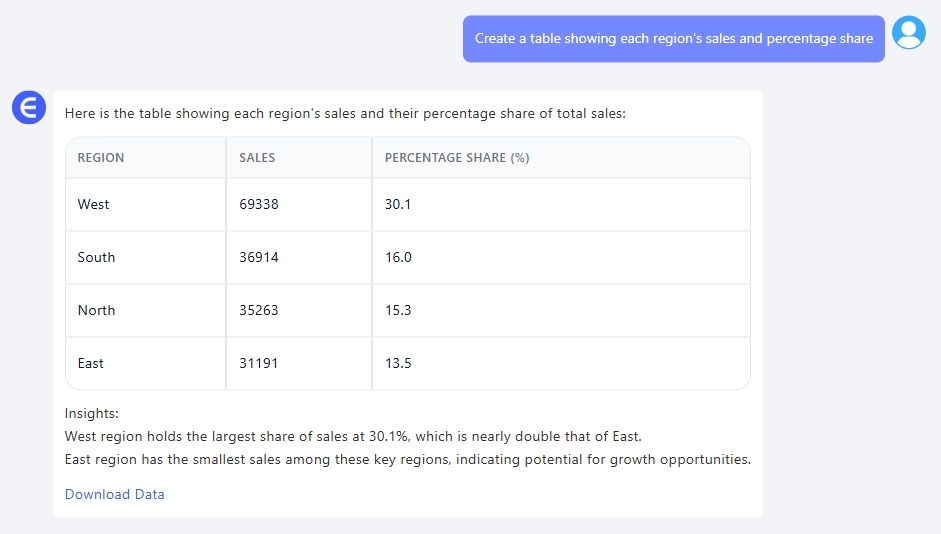Viewport: 941px width, 534px height.
Task: Click the user's 'Create a table' message bubble
Action: [673, 39]
